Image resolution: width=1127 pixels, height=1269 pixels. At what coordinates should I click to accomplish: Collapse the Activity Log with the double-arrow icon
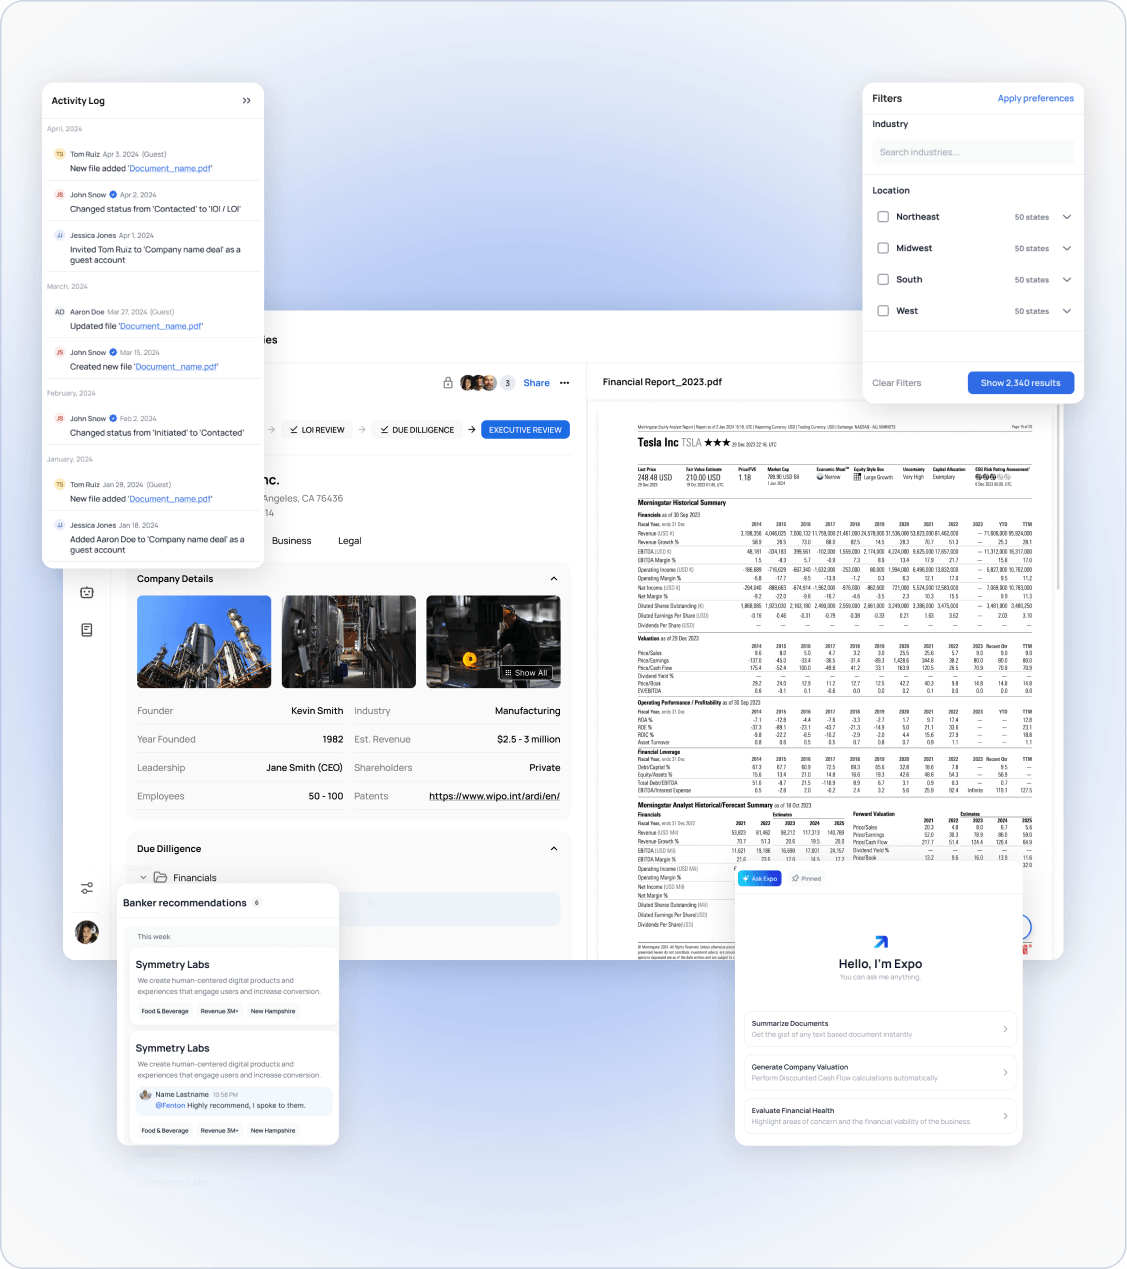click(247, 100)
